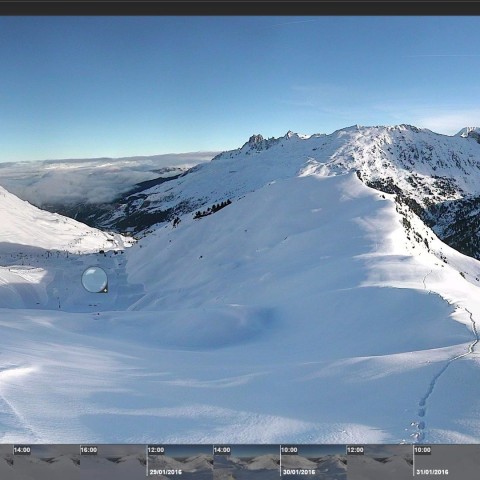Select the 16:00 thumbnail in the timeline
This screenshot has width=480, height=480.
coord(113,462)
